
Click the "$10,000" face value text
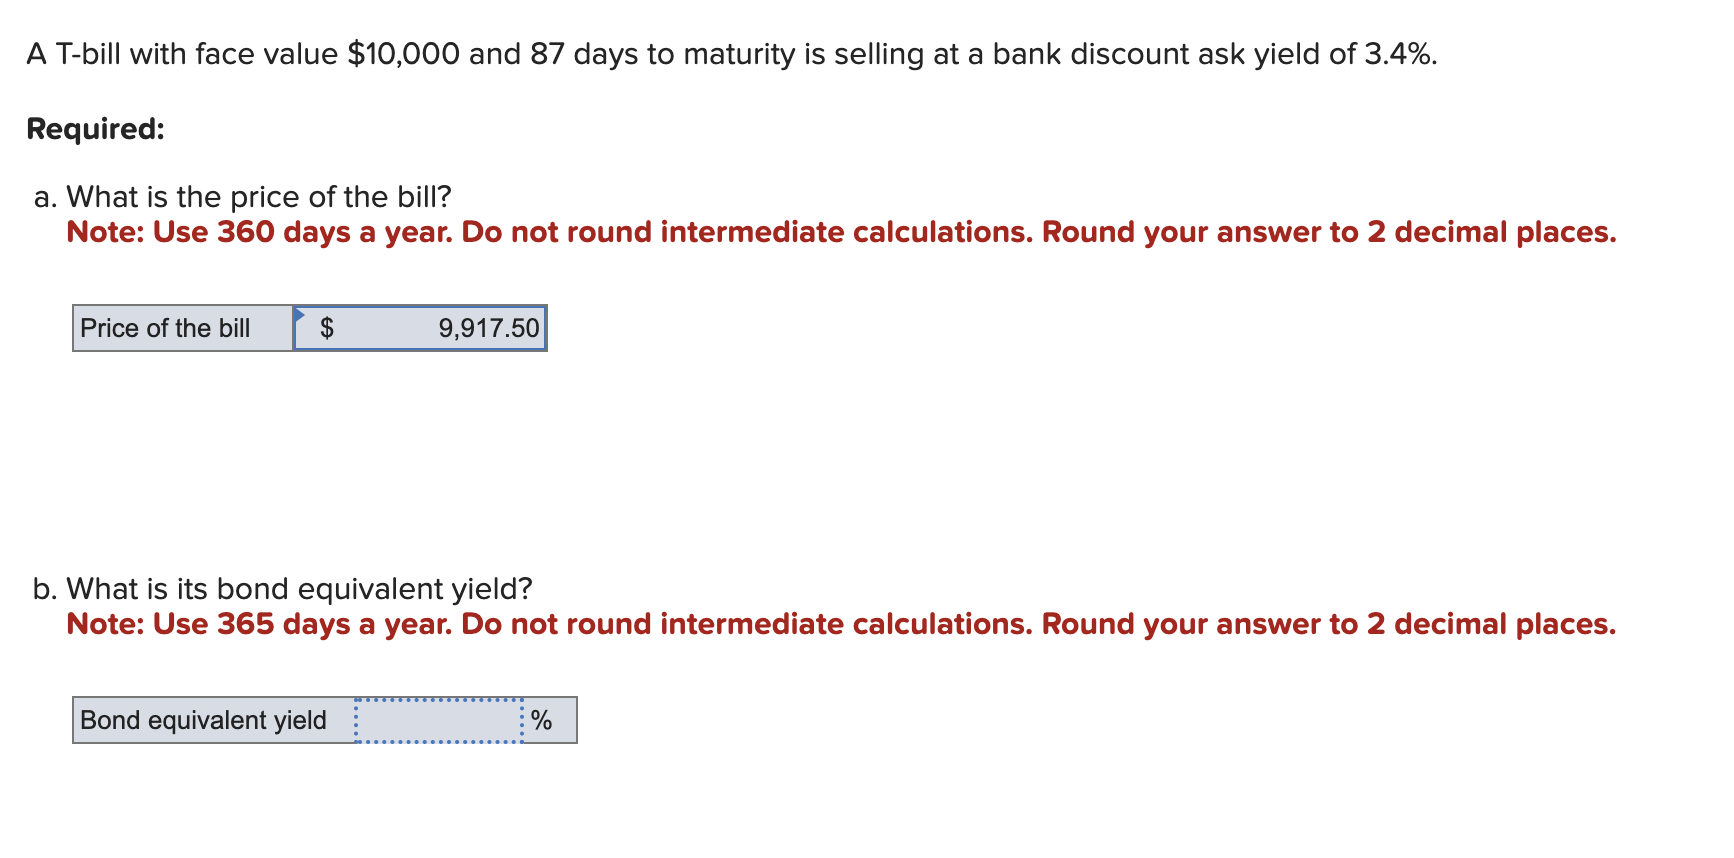403,54
